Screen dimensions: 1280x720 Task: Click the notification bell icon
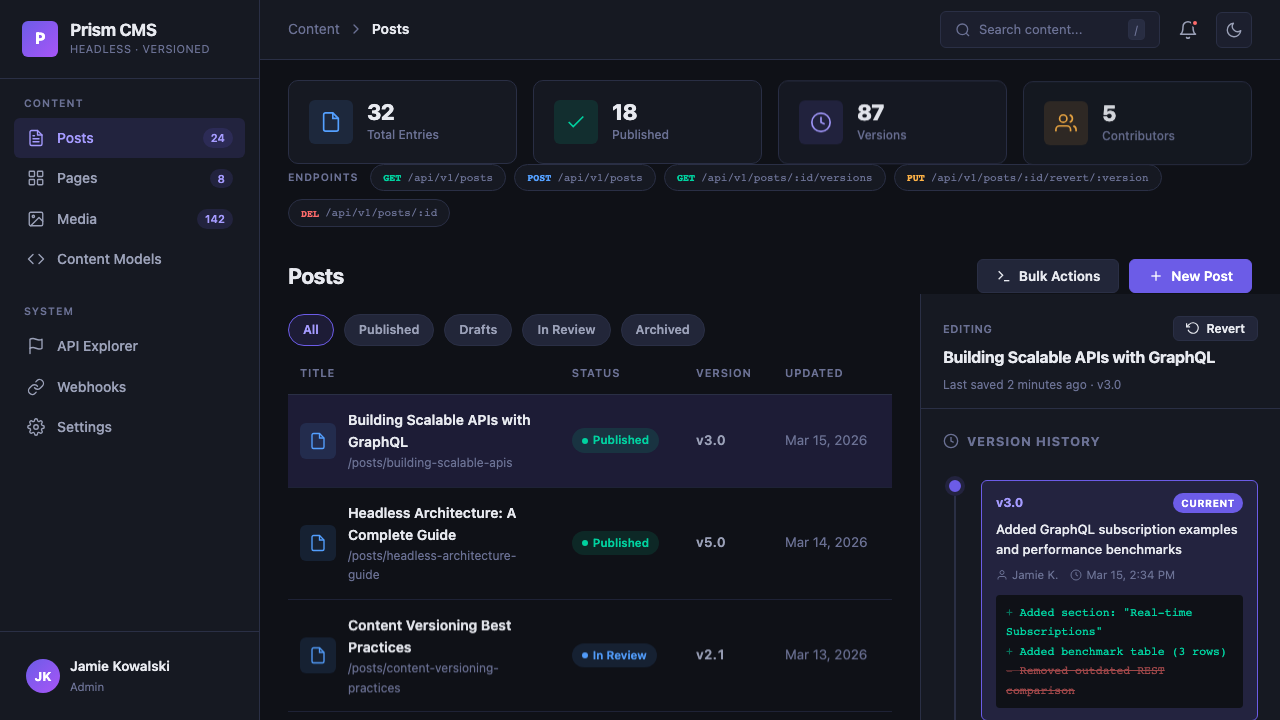point(1188,30)
